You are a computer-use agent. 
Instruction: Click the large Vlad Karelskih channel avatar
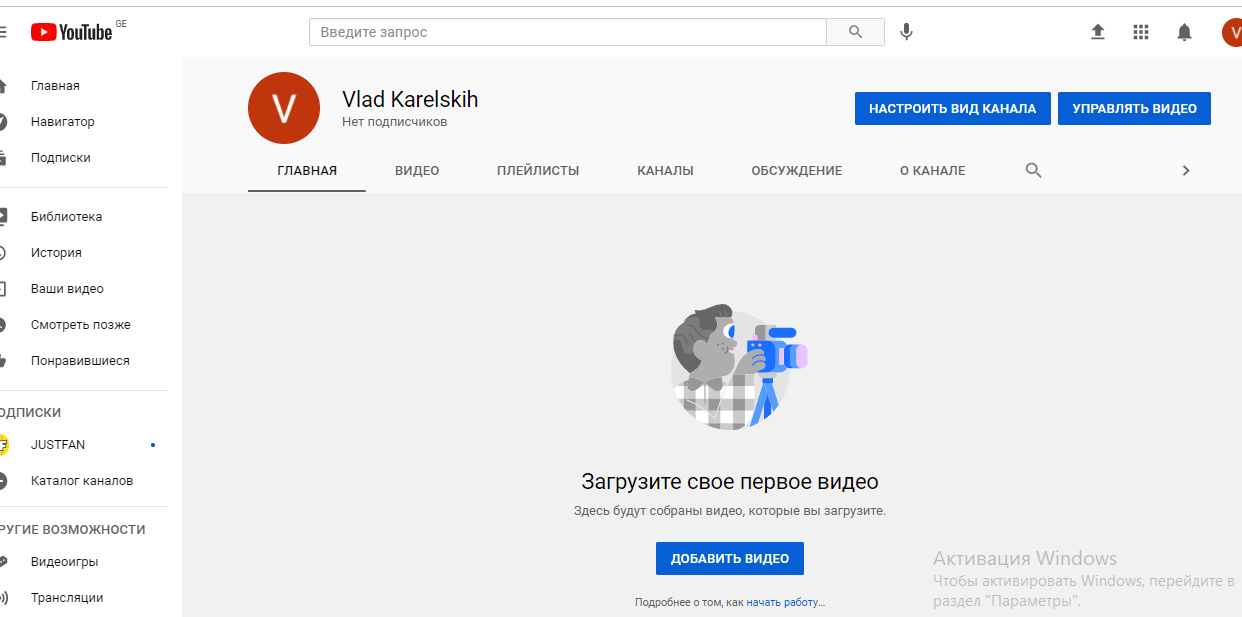[x=284, y=108]
